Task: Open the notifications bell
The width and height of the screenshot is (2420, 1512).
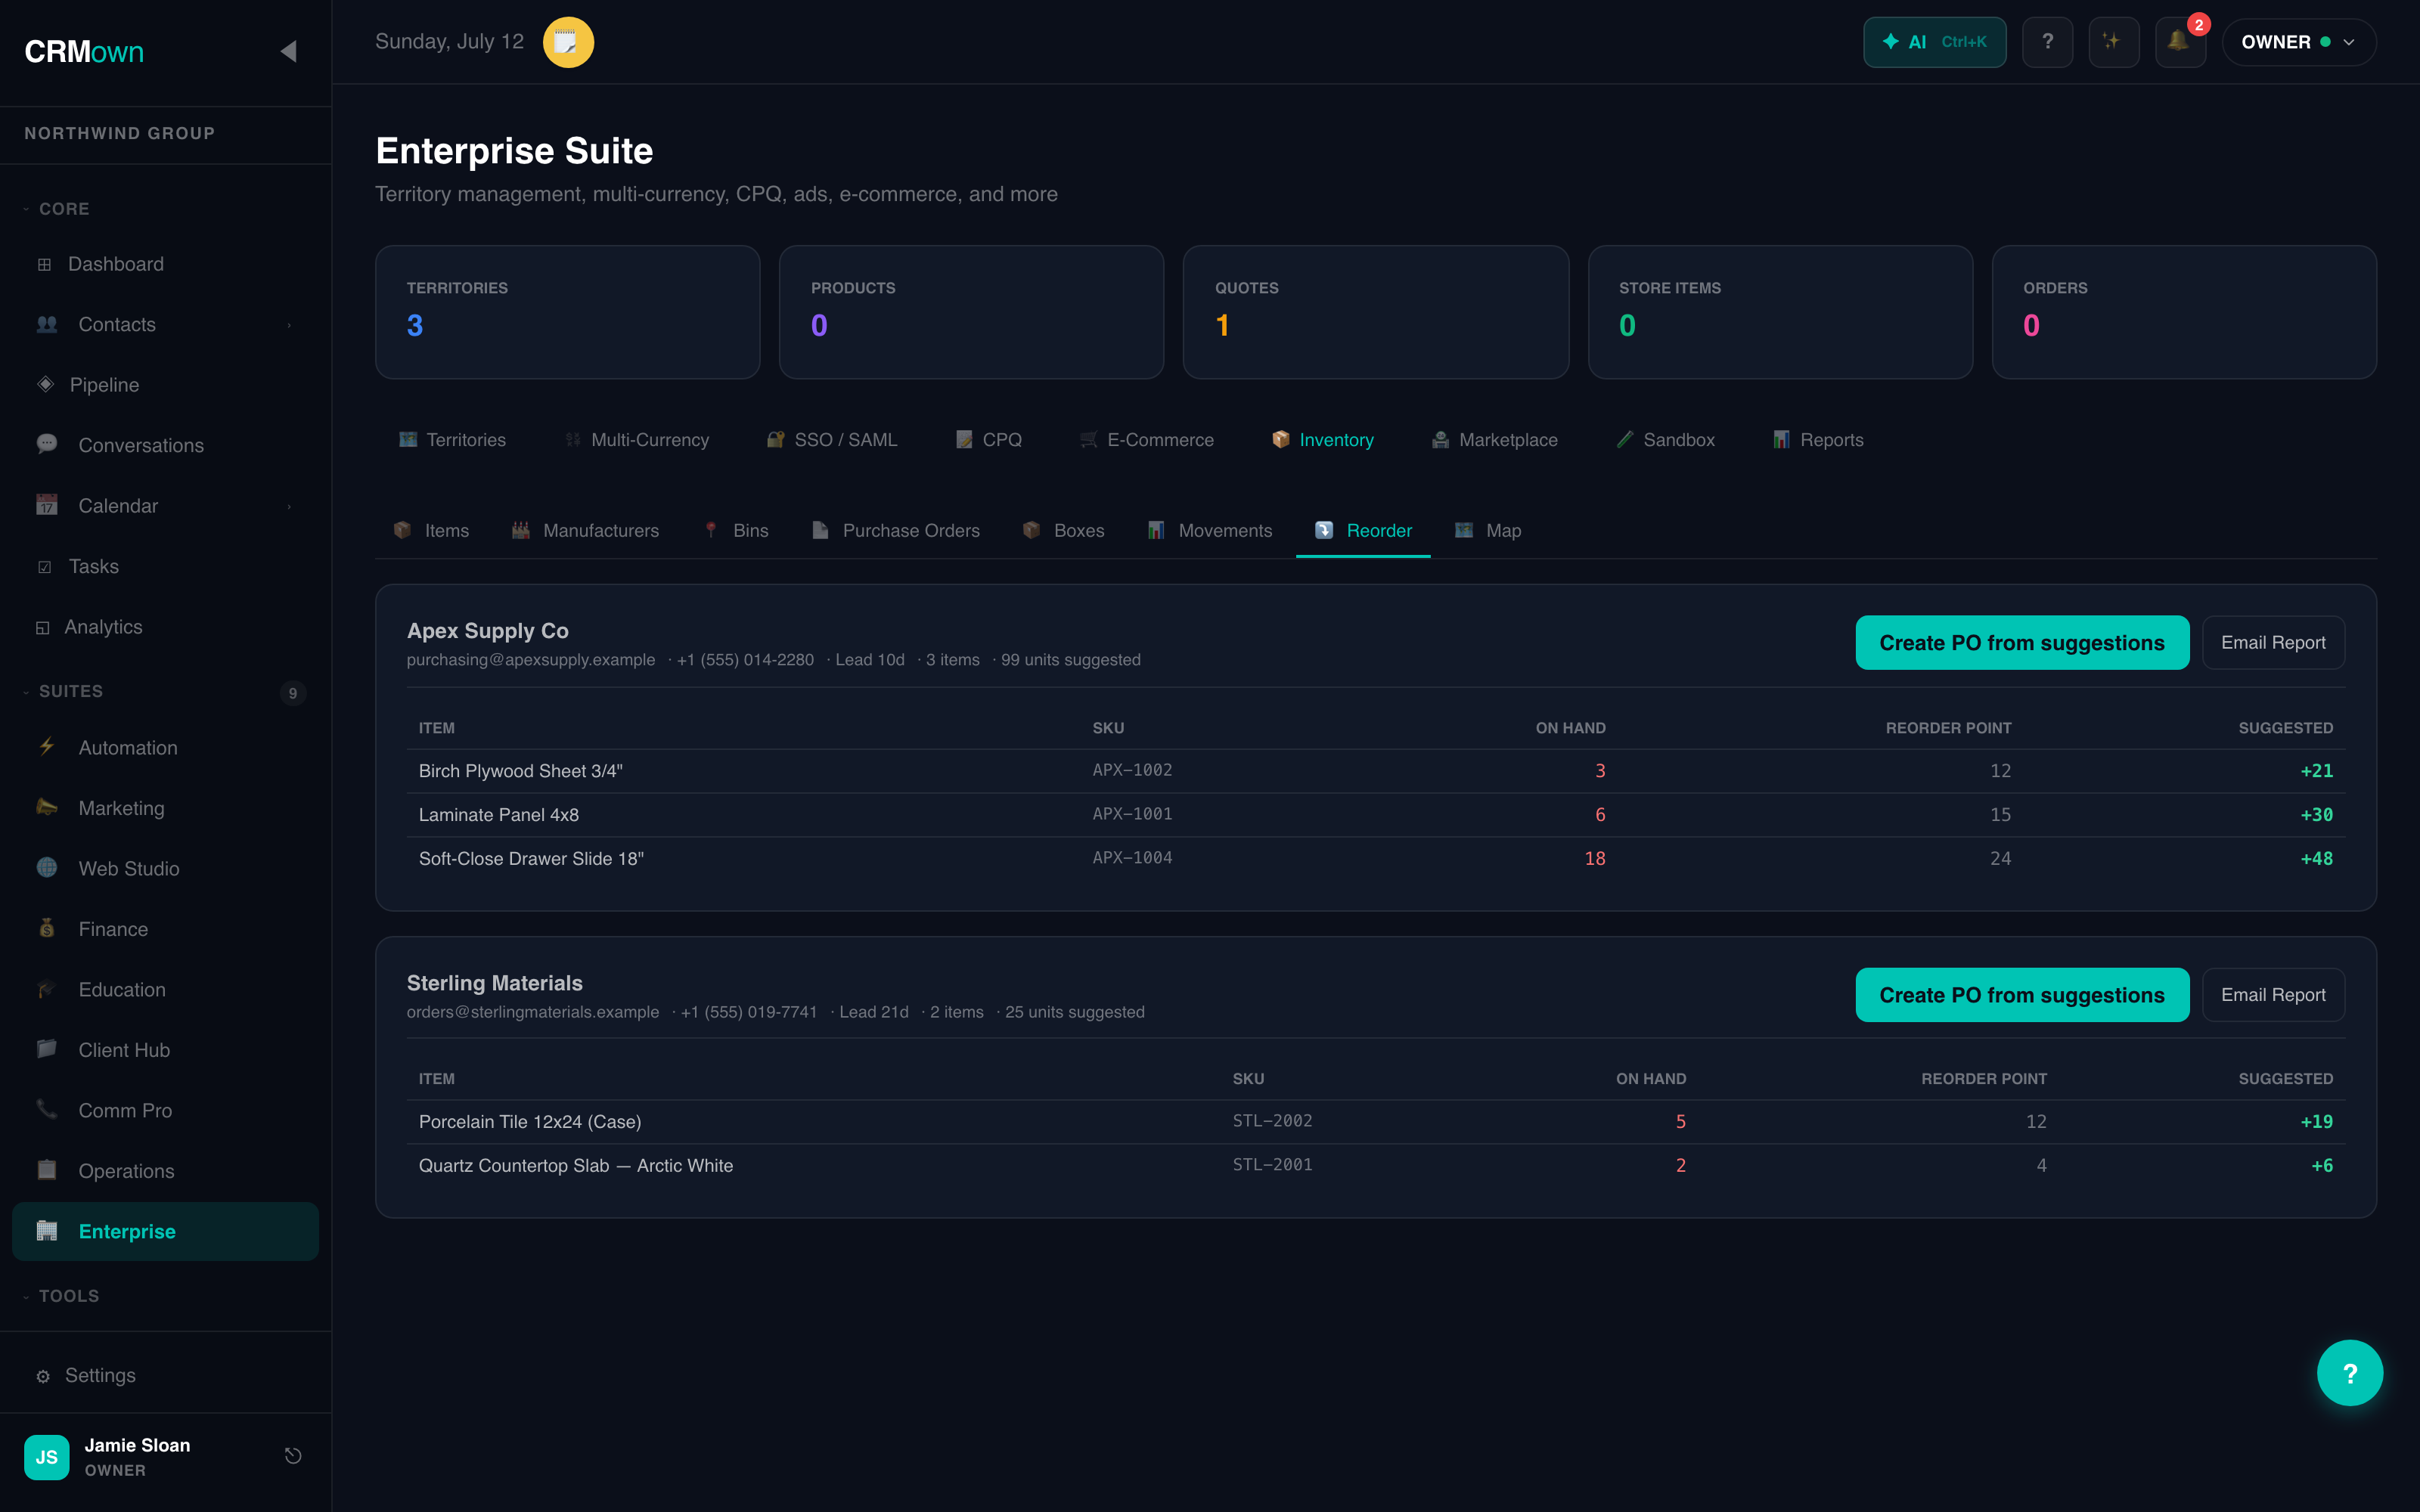Action: coord(2179,42)
